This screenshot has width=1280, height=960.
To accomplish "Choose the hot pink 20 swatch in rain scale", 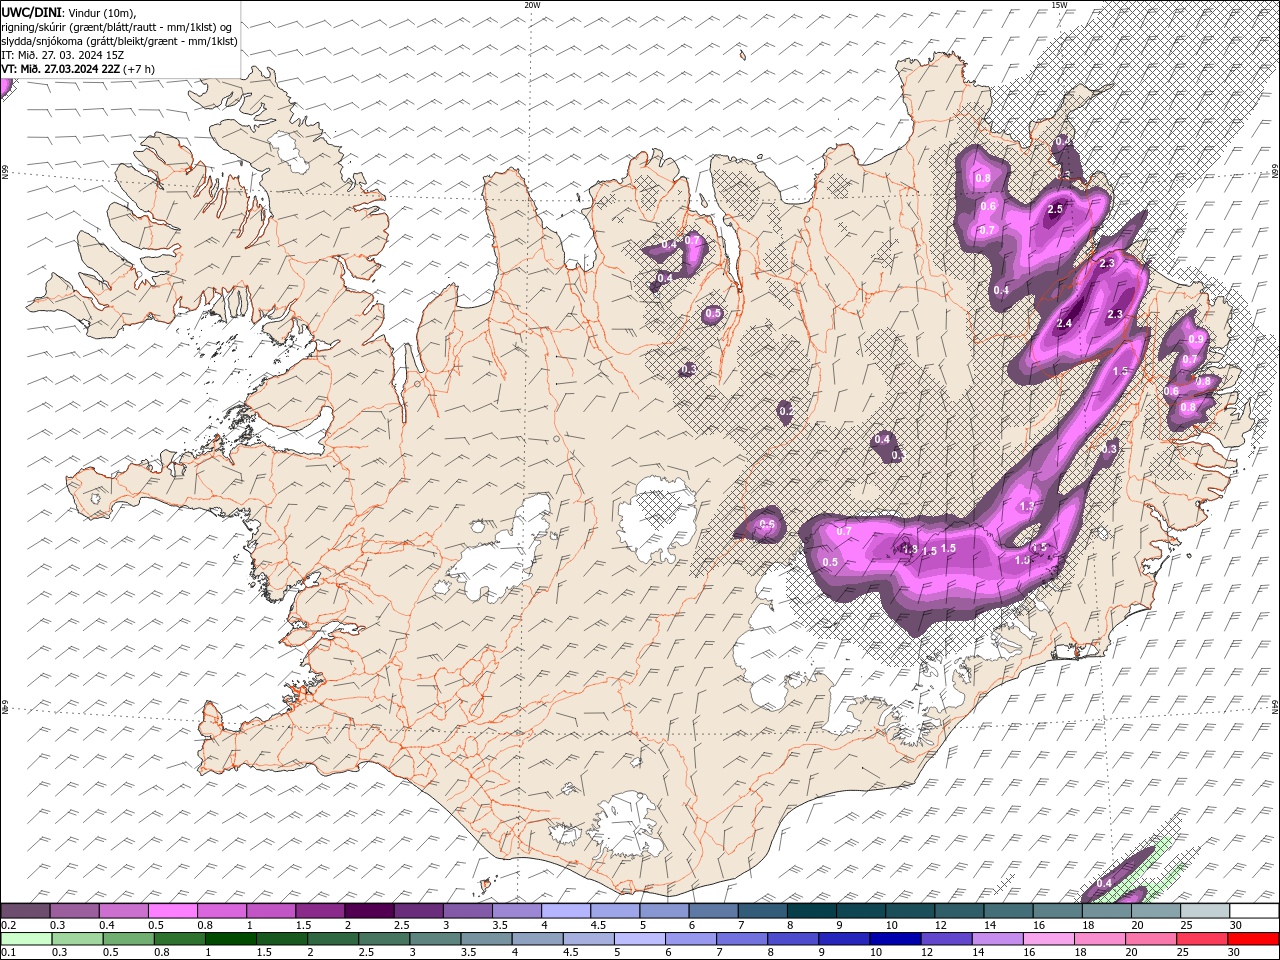I will click(1152, 938).
